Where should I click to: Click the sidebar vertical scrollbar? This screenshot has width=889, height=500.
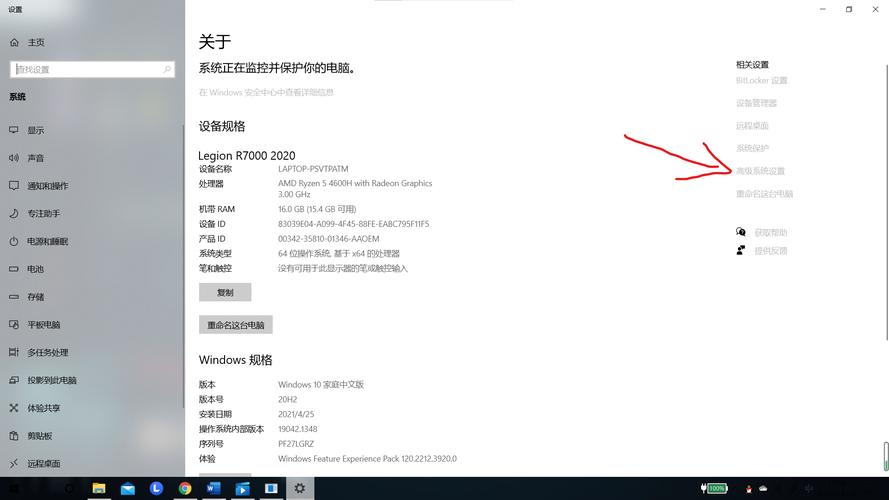tap(183, 266)
